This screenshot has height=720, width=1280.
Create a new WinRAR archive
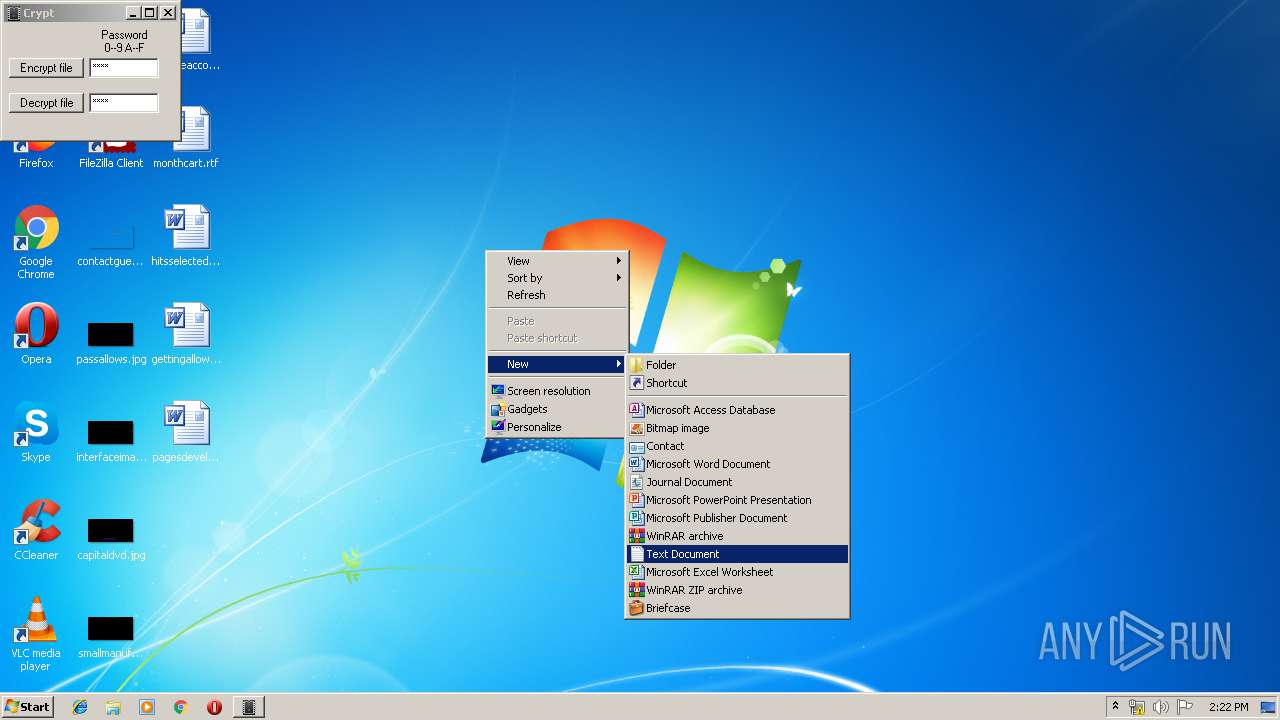pos(737,536)
